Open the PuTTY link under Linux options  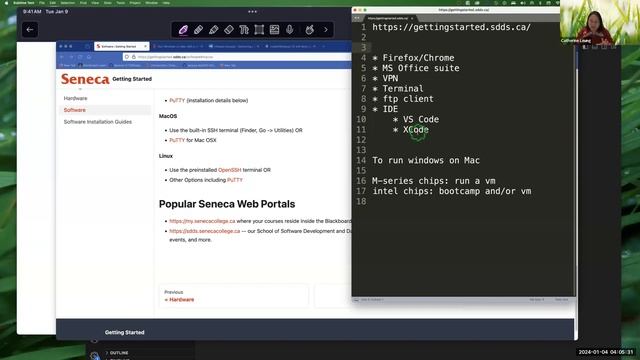tap(235, 180)
